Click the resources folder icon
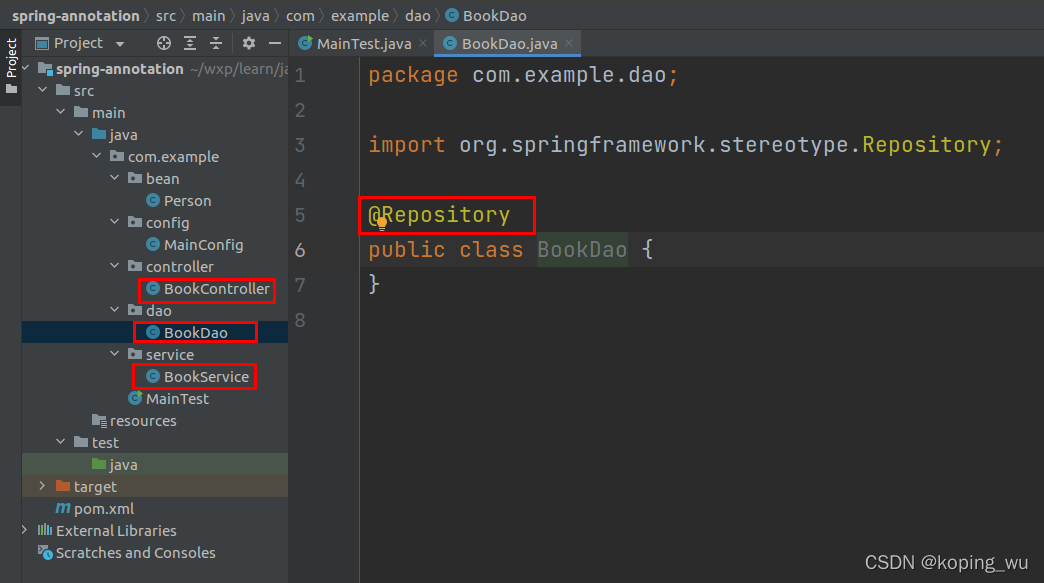1044x583 pixels. click(99, 421)
